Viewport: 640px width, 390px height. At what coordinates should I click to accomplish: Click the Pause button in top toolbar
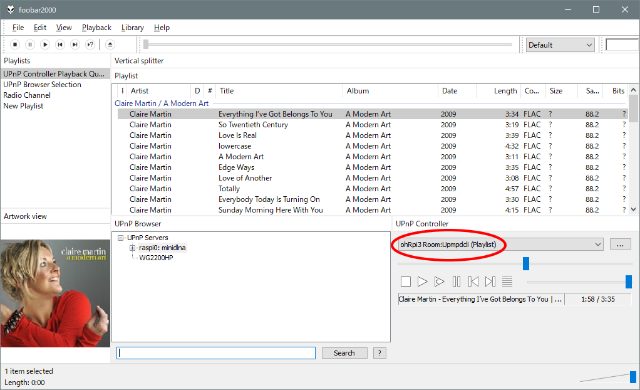click(x=30, y=44)
